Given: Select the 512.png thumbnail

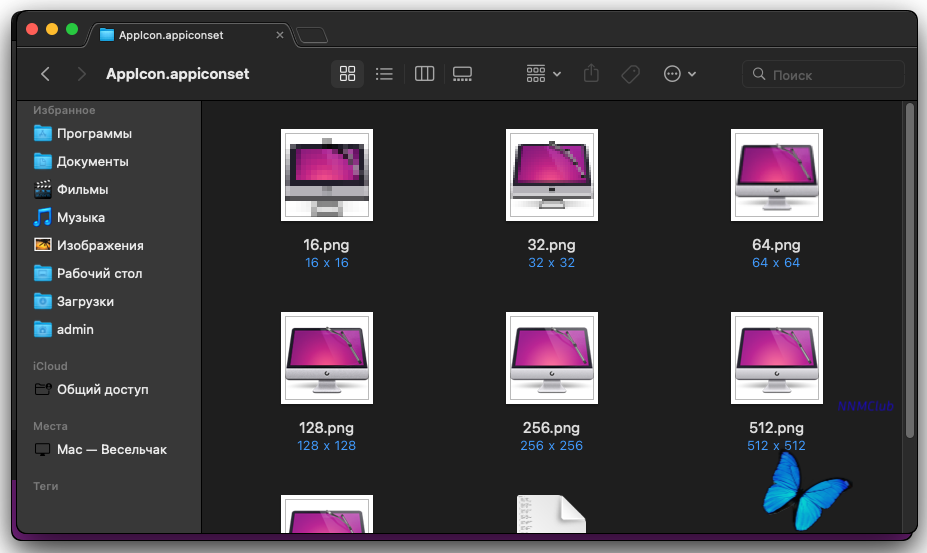Looking at the screenshot, I should click(x=777, y=358).
